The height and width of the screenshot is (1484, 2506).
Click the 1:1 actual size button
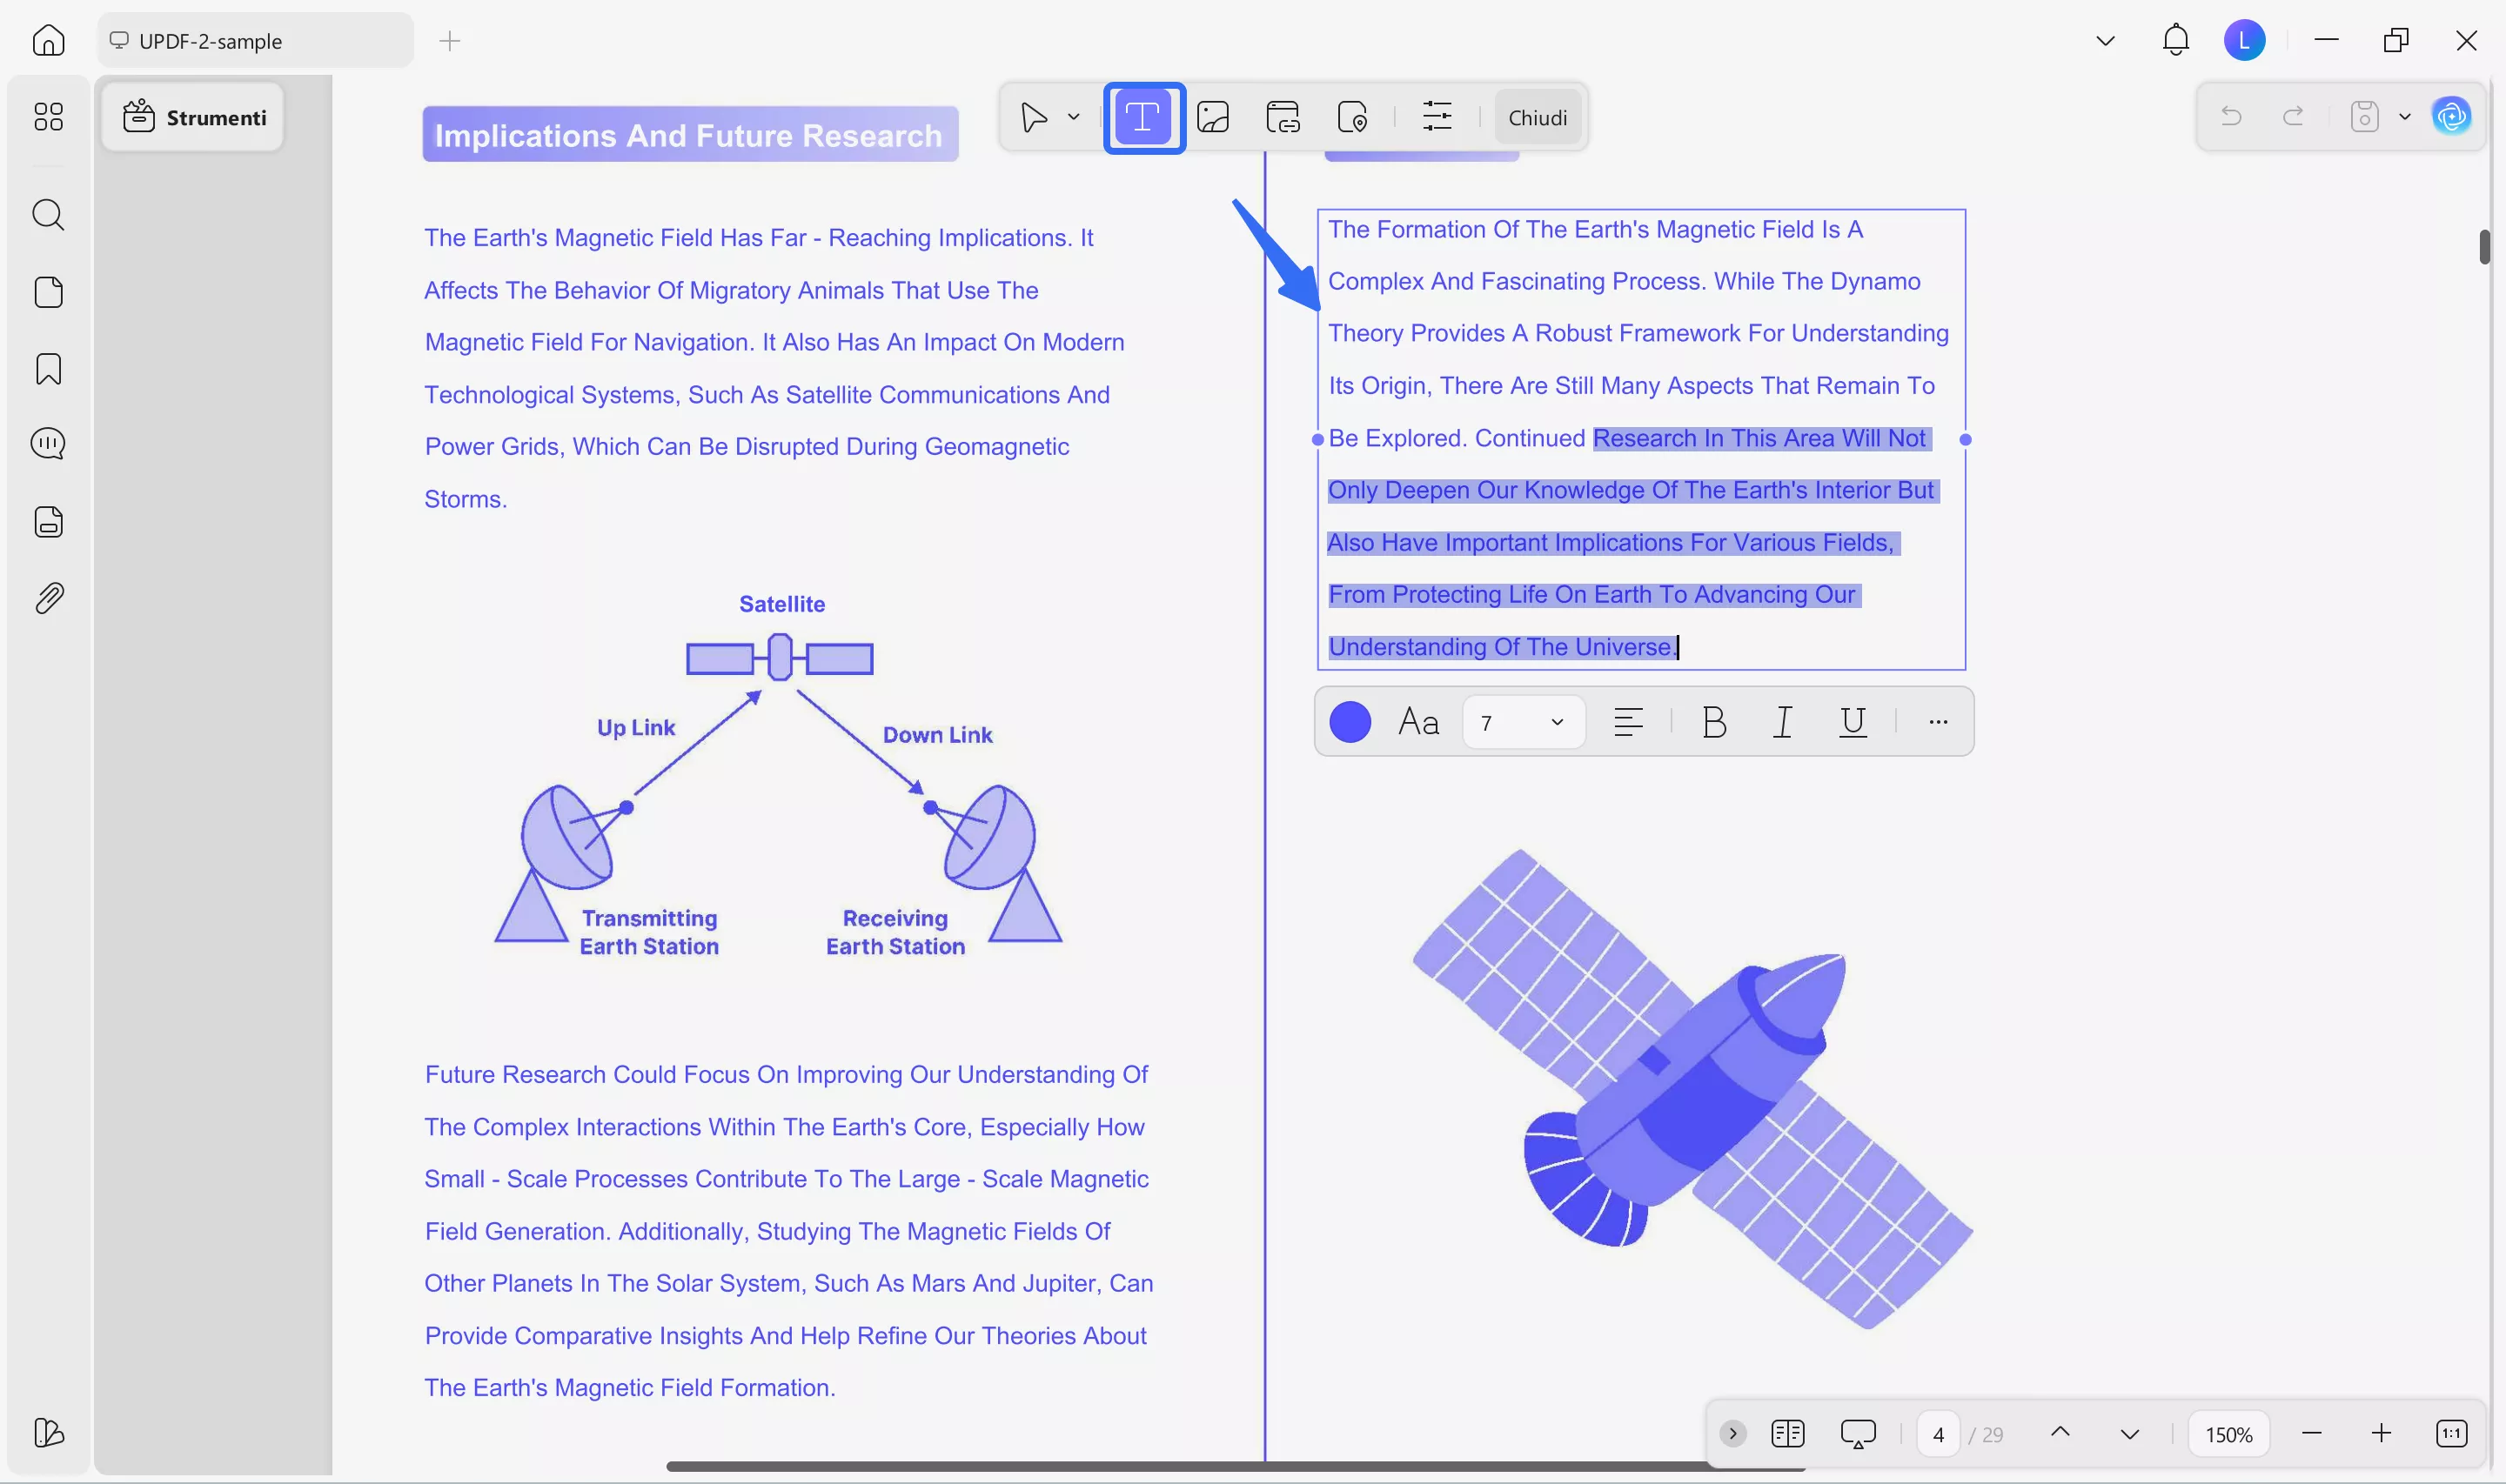click(2450, 1433)
